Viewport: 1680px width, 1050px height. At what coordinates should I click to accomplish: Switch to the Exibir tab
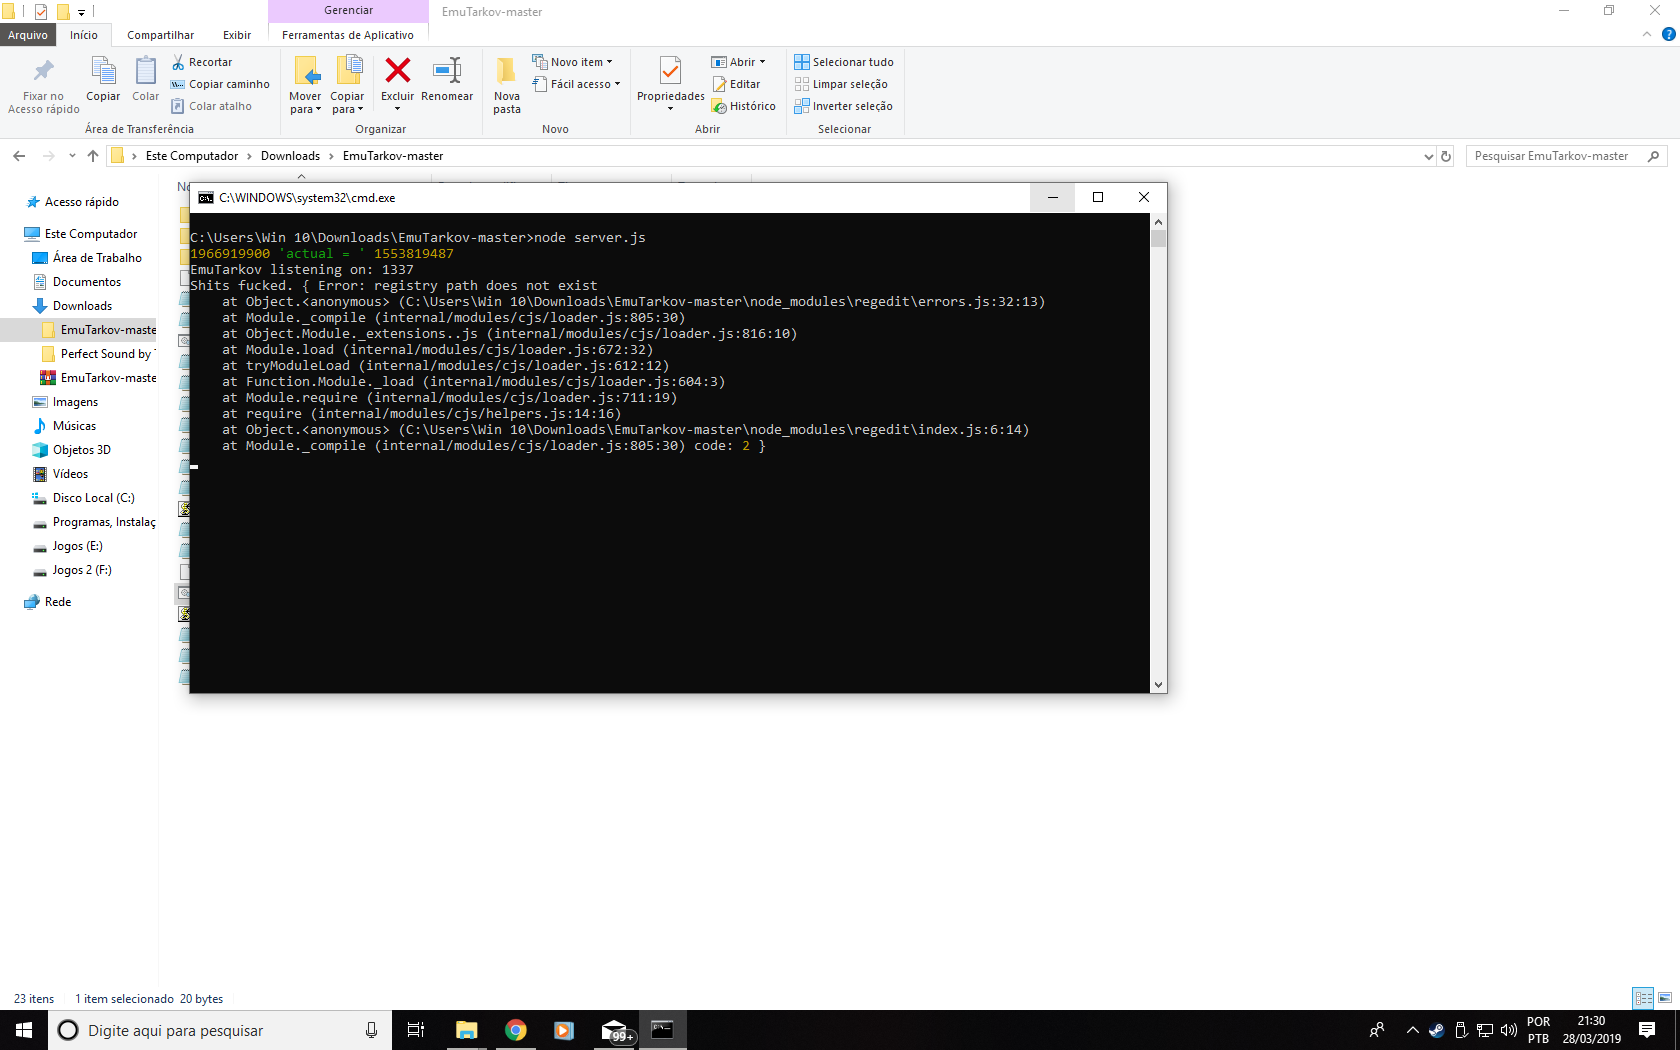coord(237,35)
